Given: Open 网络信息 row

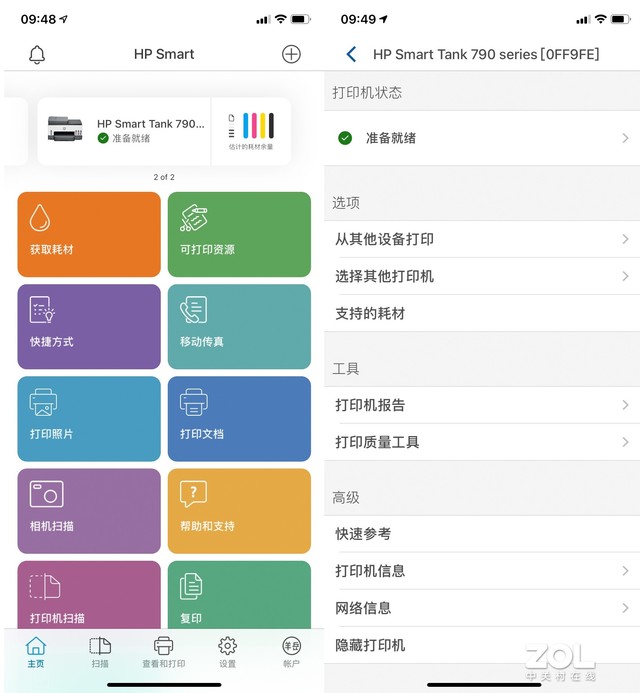Looking at the screenshot, I should [x=482, y=608].
